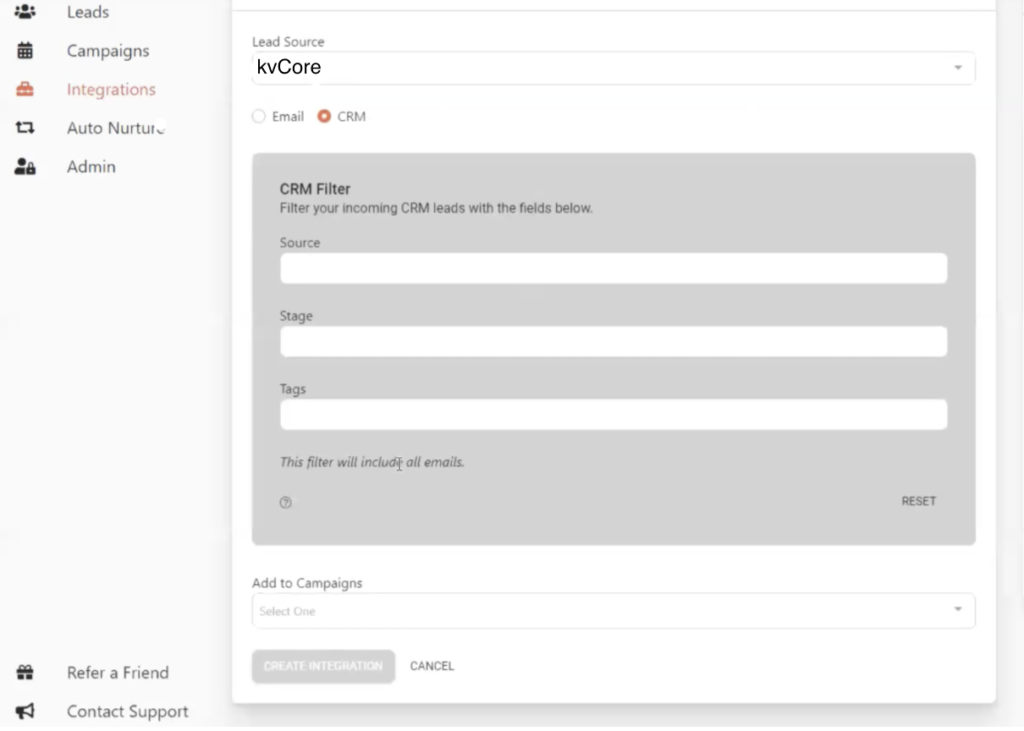Select the Email radio button
Image resolution: width=1024 pixels, height=731 pixels.
click(259, 116)
